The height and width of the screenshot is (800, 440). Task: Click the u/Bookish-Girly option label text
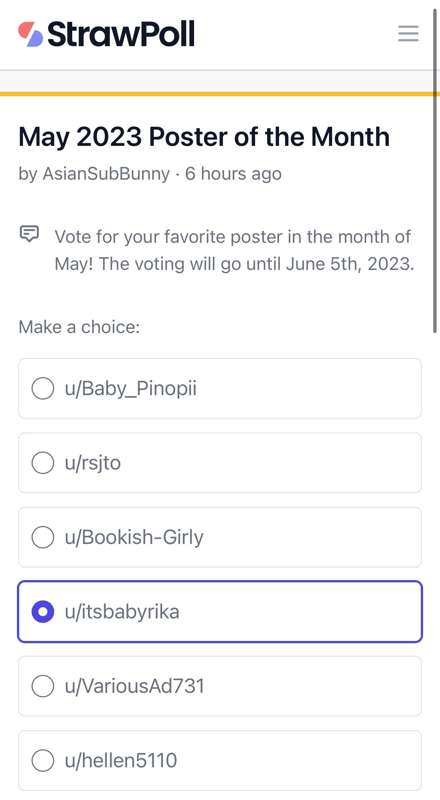(x=134, y=537)
